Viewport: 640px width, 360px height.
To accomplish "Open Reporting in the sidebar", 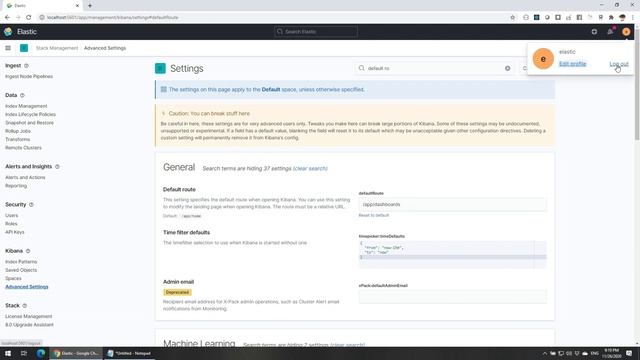I will (x=16, y=186).
